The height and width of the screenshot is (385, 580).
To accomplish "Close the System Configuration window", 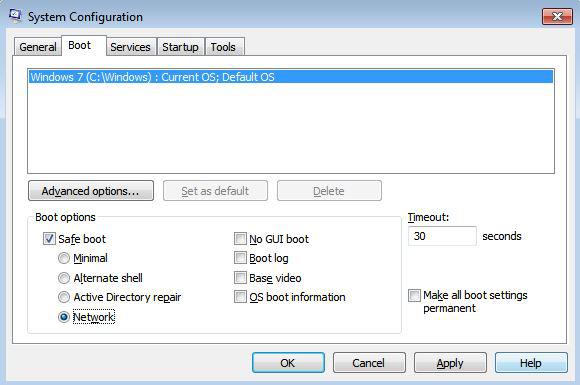I will pos(557,16).
